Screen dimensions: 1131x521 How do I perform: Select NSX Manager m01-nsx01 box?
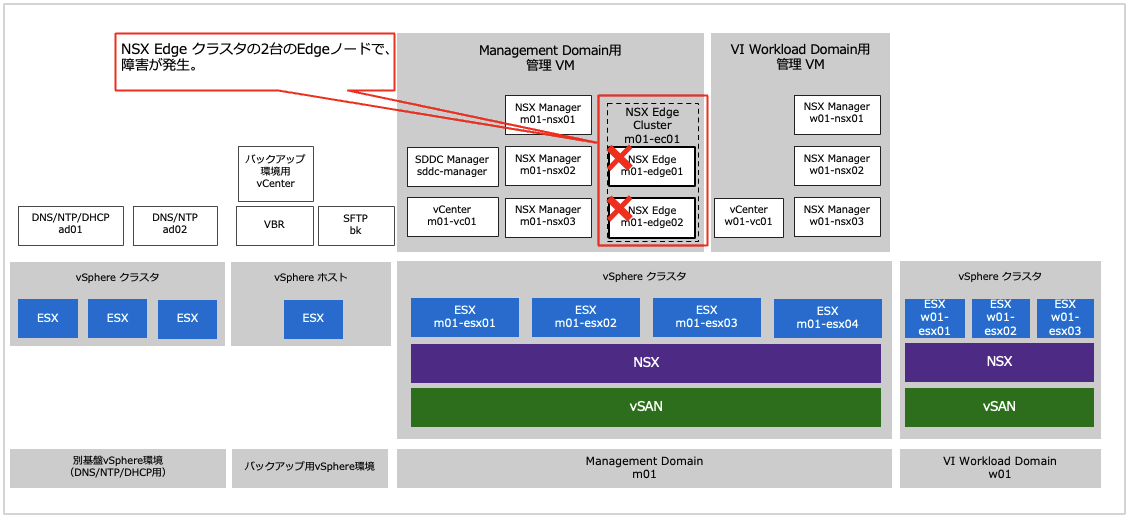click(548, 115)
